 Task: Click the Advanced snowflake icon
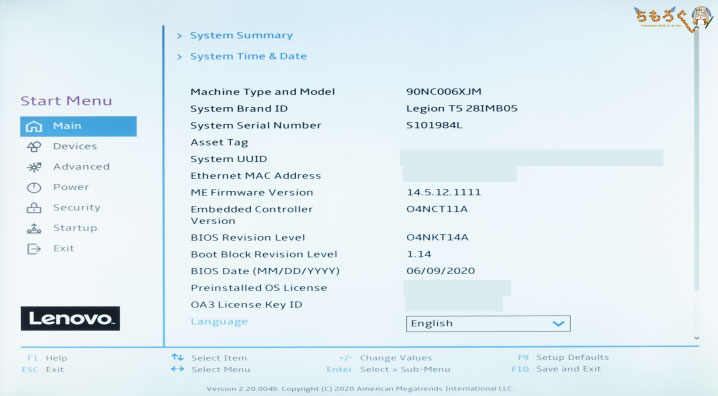point(34,167)
